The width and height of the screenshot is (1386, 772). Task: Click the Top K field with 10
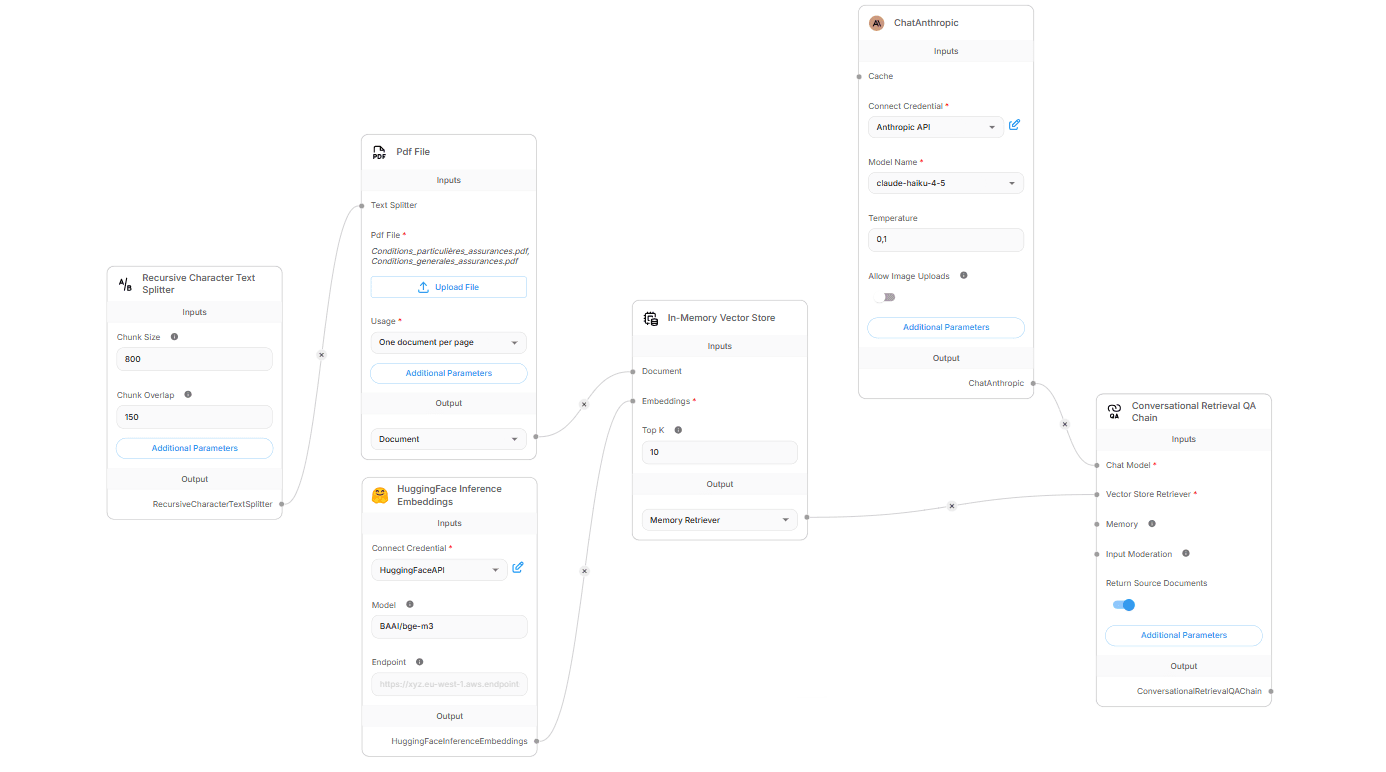click(720, 452)
